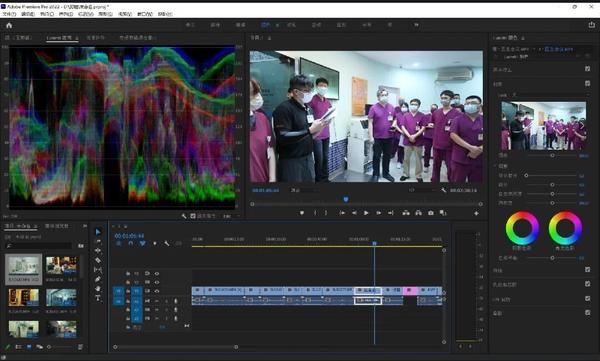600x361 pixels.
Task: Select the Razor tool
Action: (x=98, y=260)
